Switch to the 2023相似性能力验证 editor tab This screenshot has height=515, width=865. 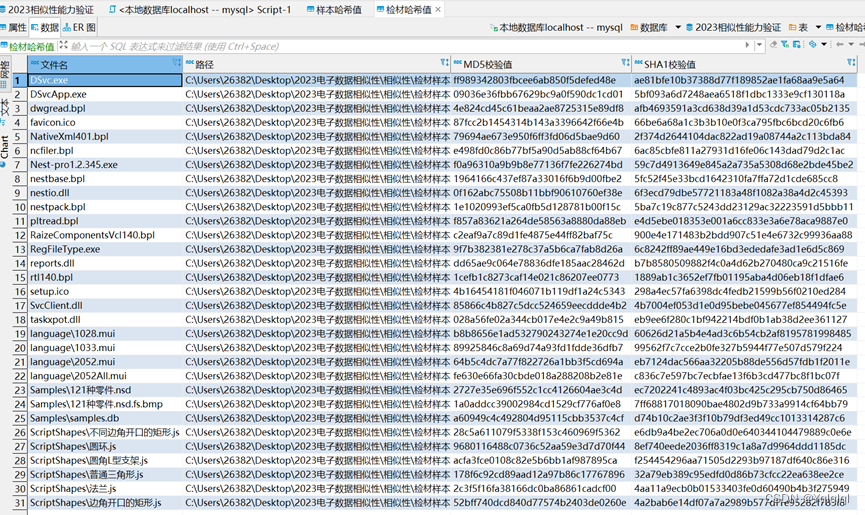pyautogui.click(x=47, y=9)
